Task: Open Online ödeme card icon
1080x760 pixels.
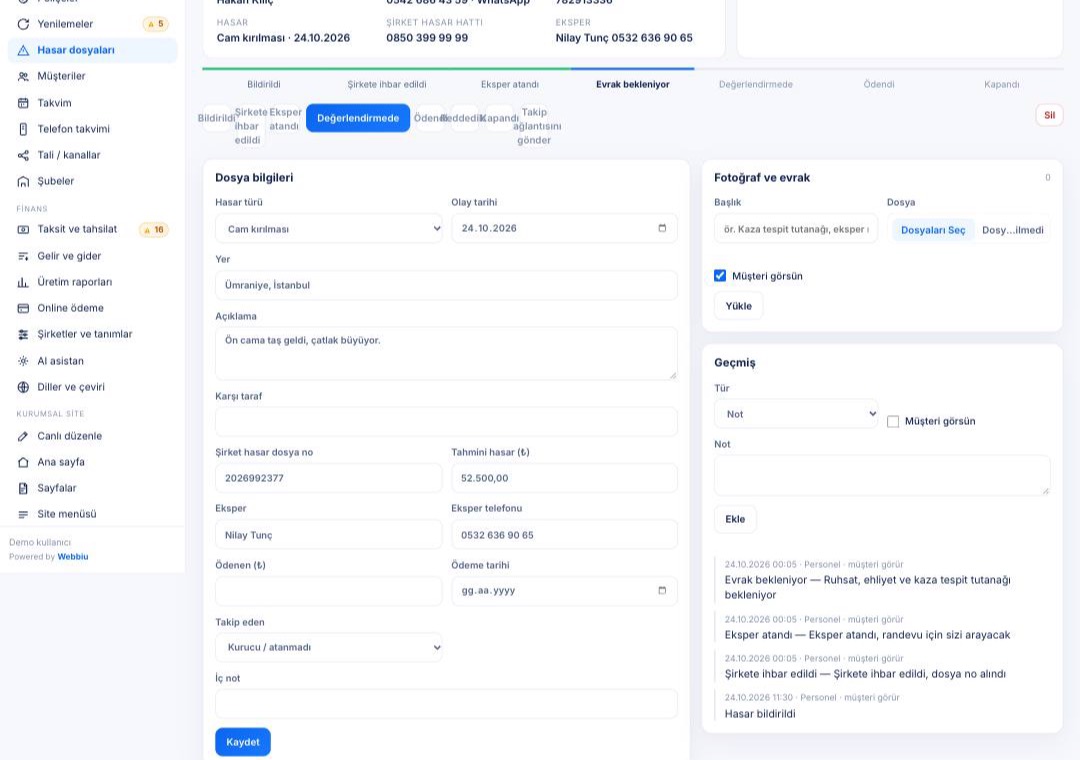Action: tap(23, 308)
